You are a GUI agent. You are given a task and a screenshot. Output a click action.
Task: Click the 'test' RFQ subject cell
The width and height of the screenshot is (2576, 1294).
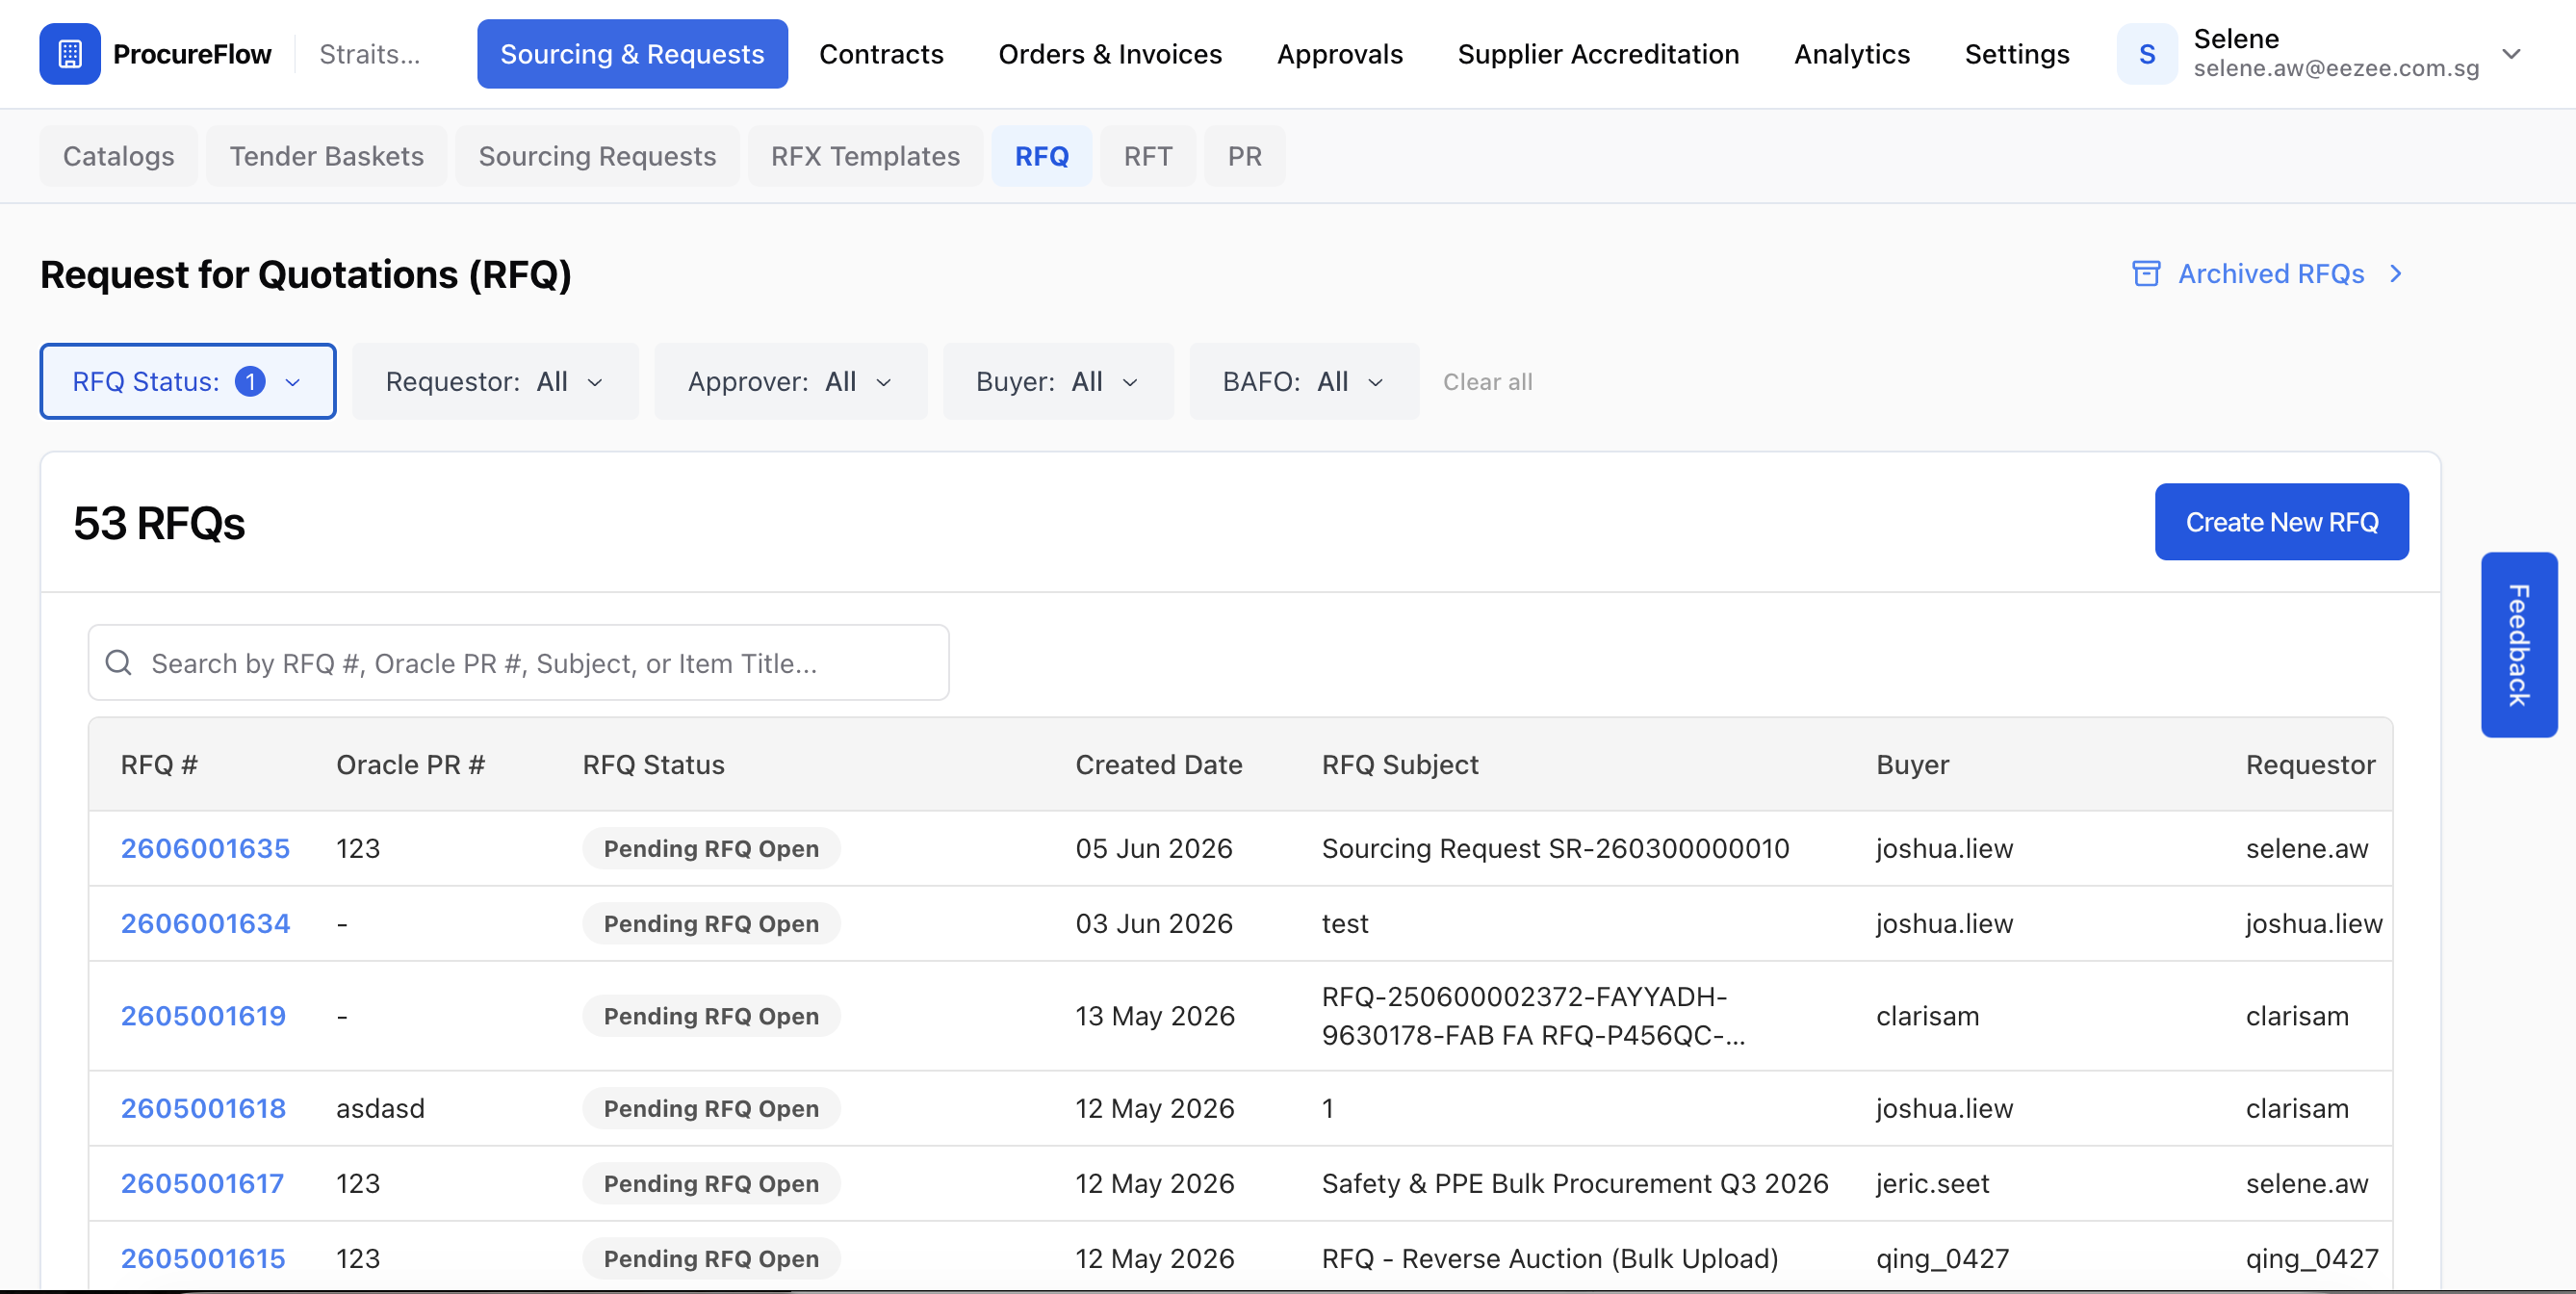(1344, 923)
